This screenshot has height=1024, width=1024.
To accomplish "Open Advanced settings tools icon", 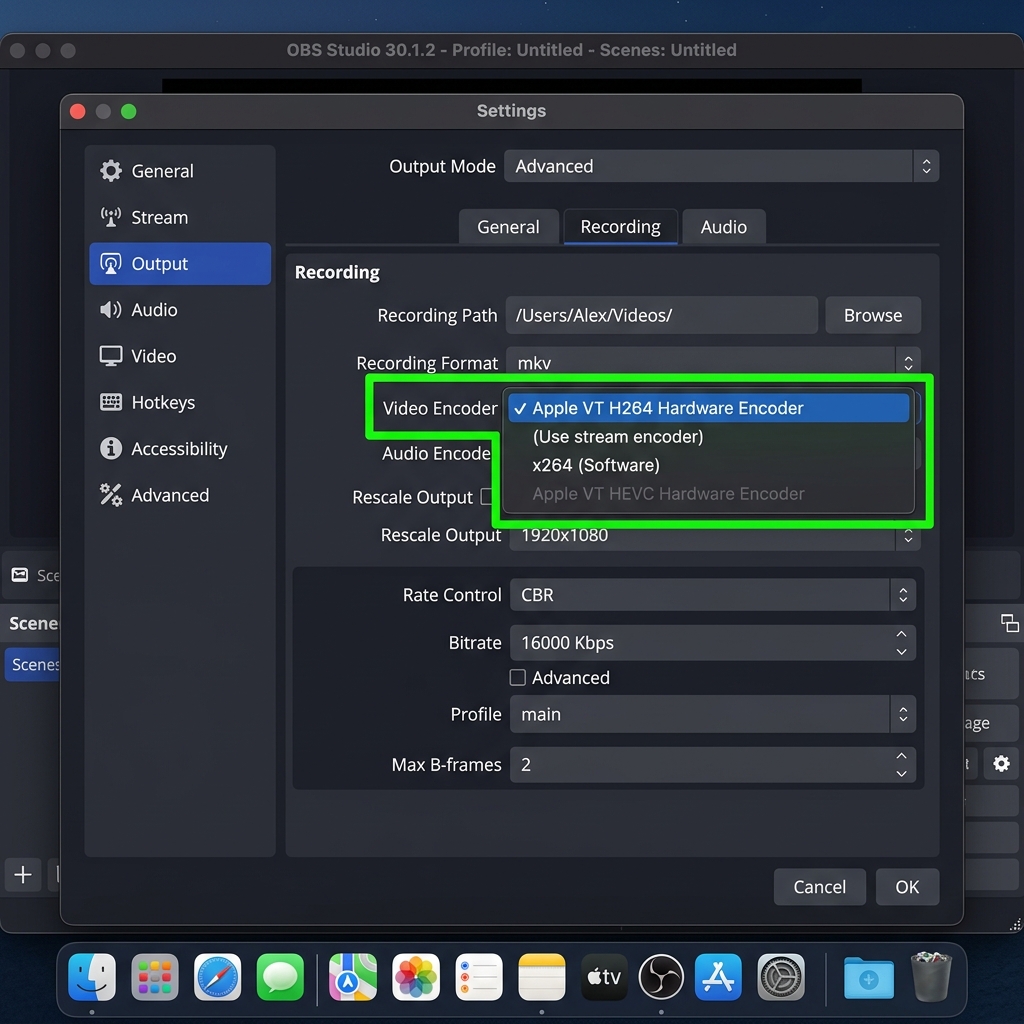I will (x=110, y=495).
